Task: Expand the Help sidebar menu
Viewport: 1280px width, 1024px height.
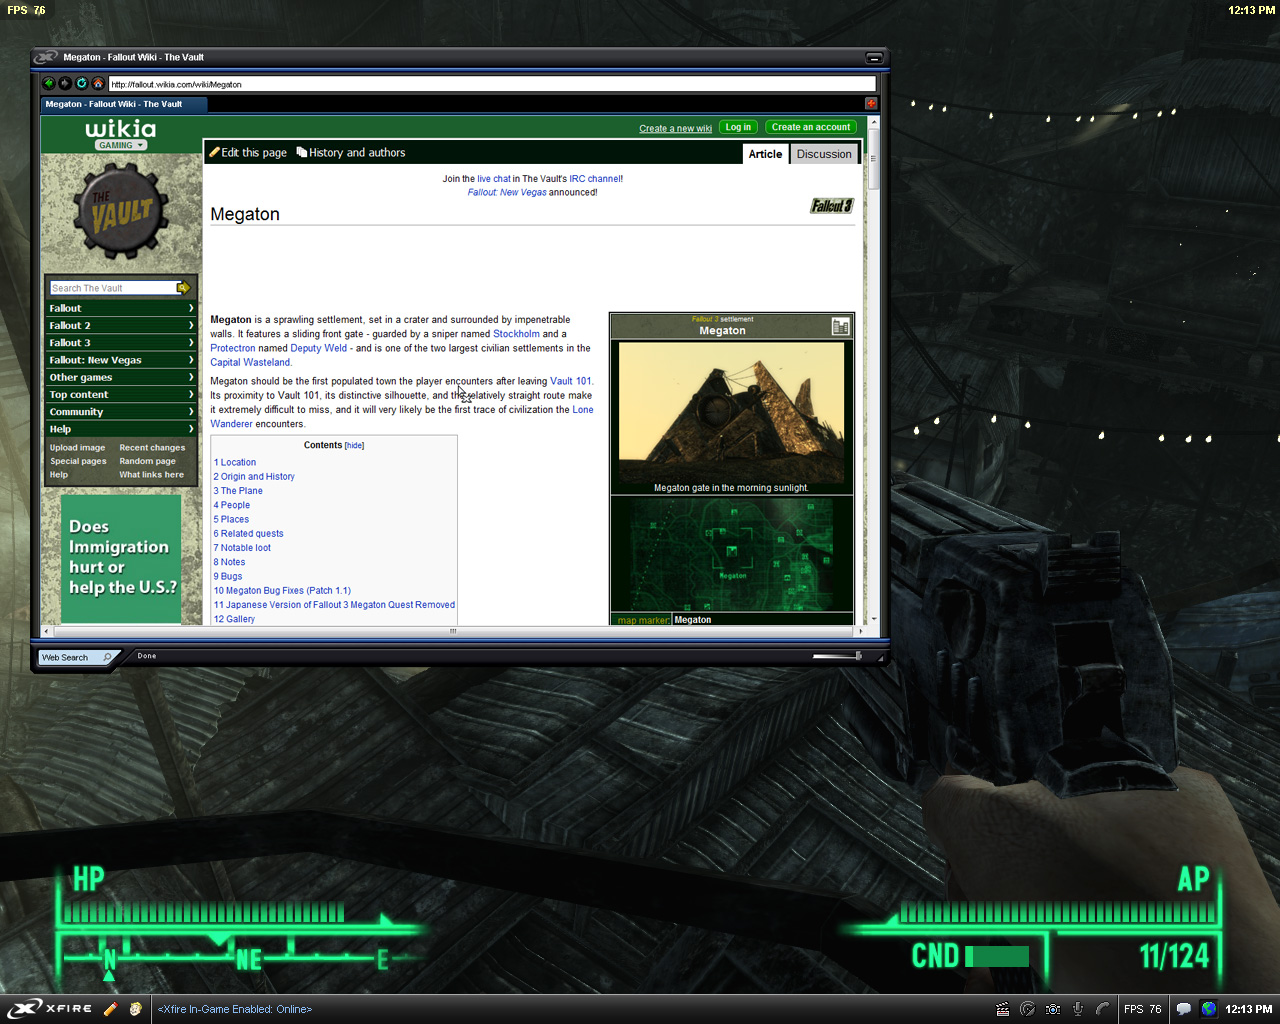Action: point(120,428)
